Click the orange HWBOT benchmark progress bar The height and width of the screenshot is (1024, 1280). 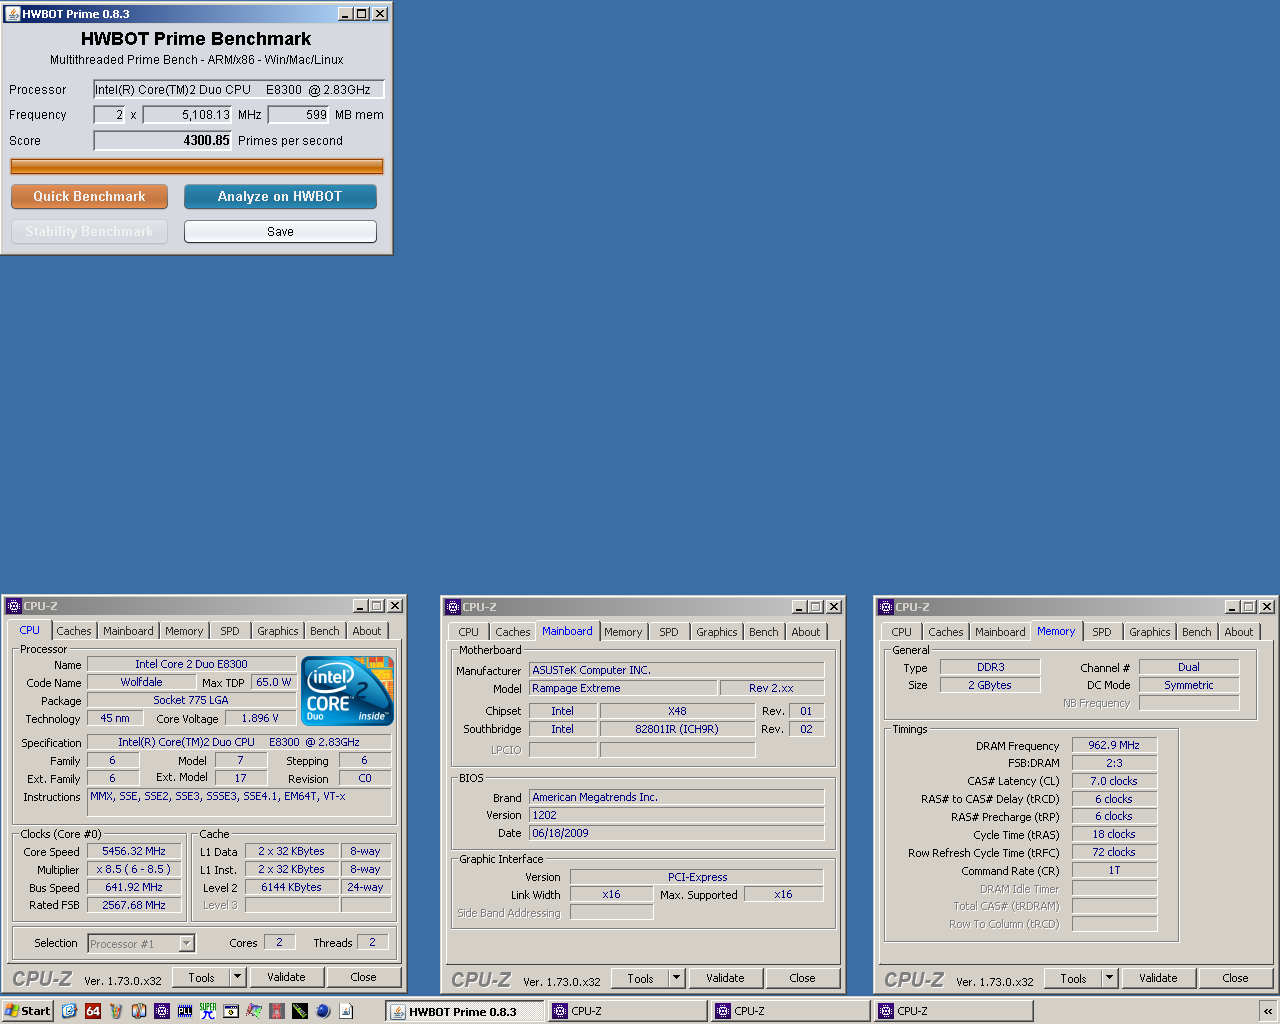(197, 166)
